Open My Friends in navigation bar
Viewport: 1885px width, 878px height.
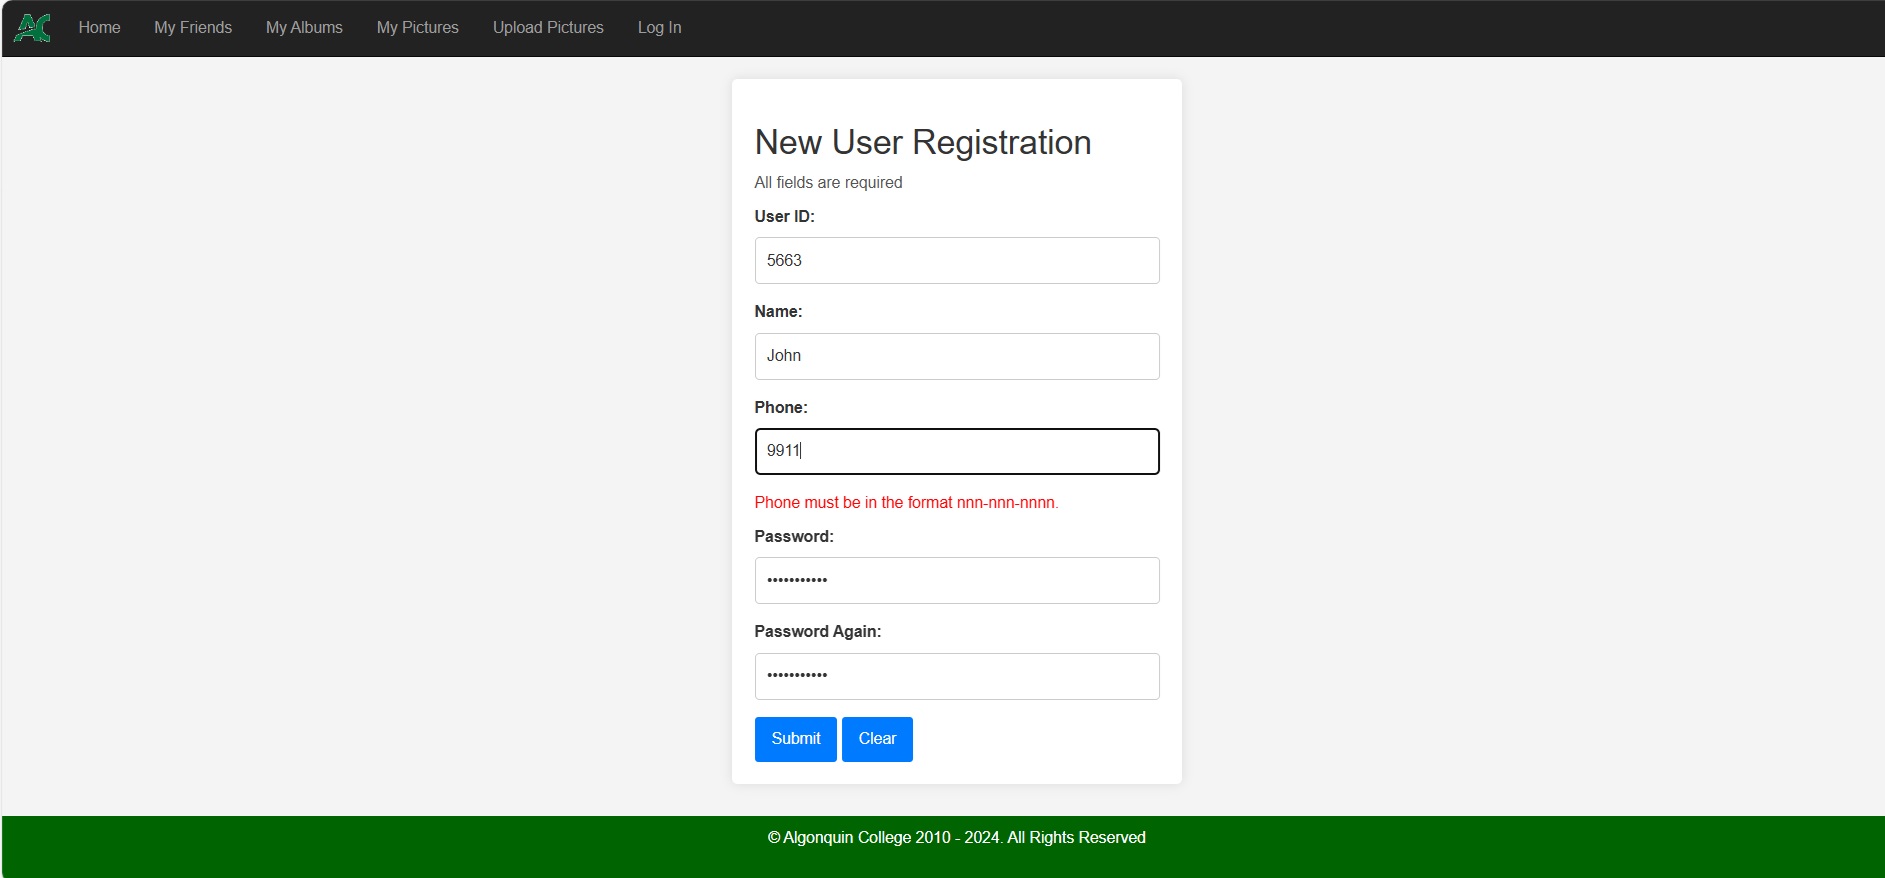pyautogui.click(x=193, y=28)
